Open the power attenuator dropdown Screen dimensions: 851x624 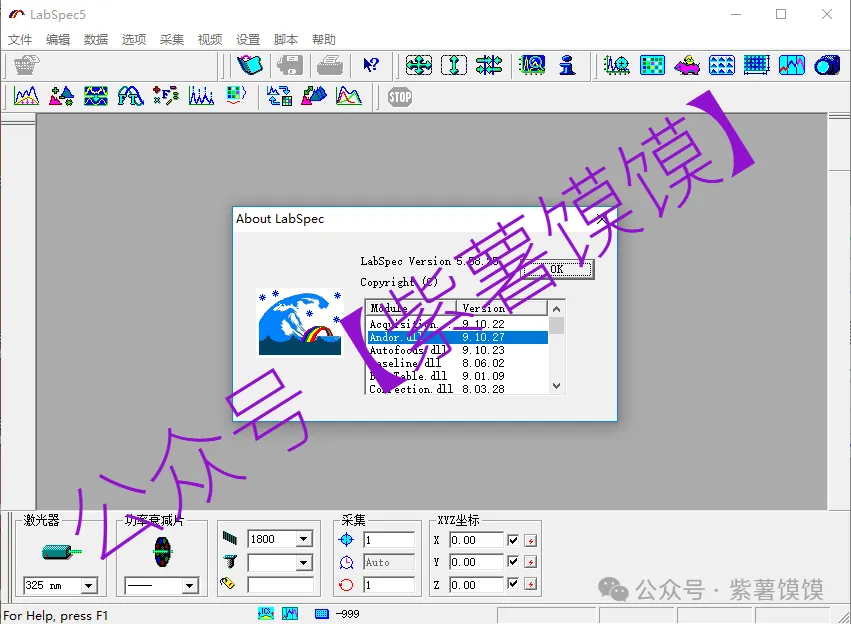coord(189,586)
